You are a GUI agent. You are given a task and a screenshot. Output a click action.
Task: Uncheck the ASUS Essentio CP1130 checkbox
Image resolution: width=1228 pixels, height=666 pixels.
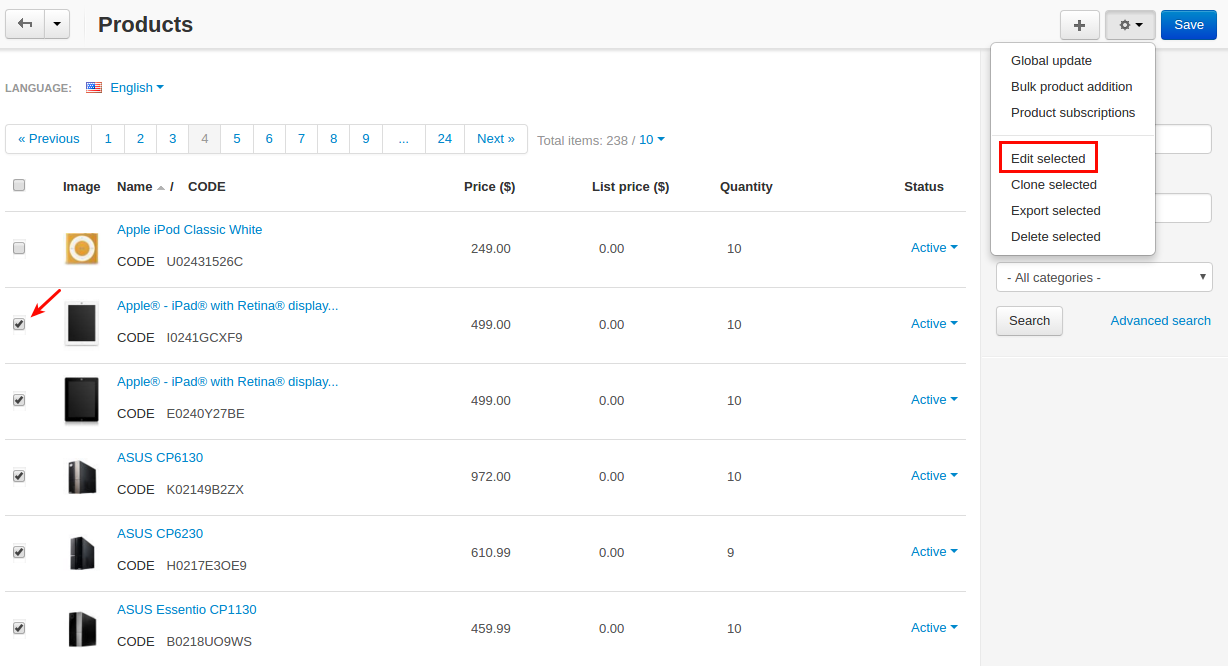point(19,628)
